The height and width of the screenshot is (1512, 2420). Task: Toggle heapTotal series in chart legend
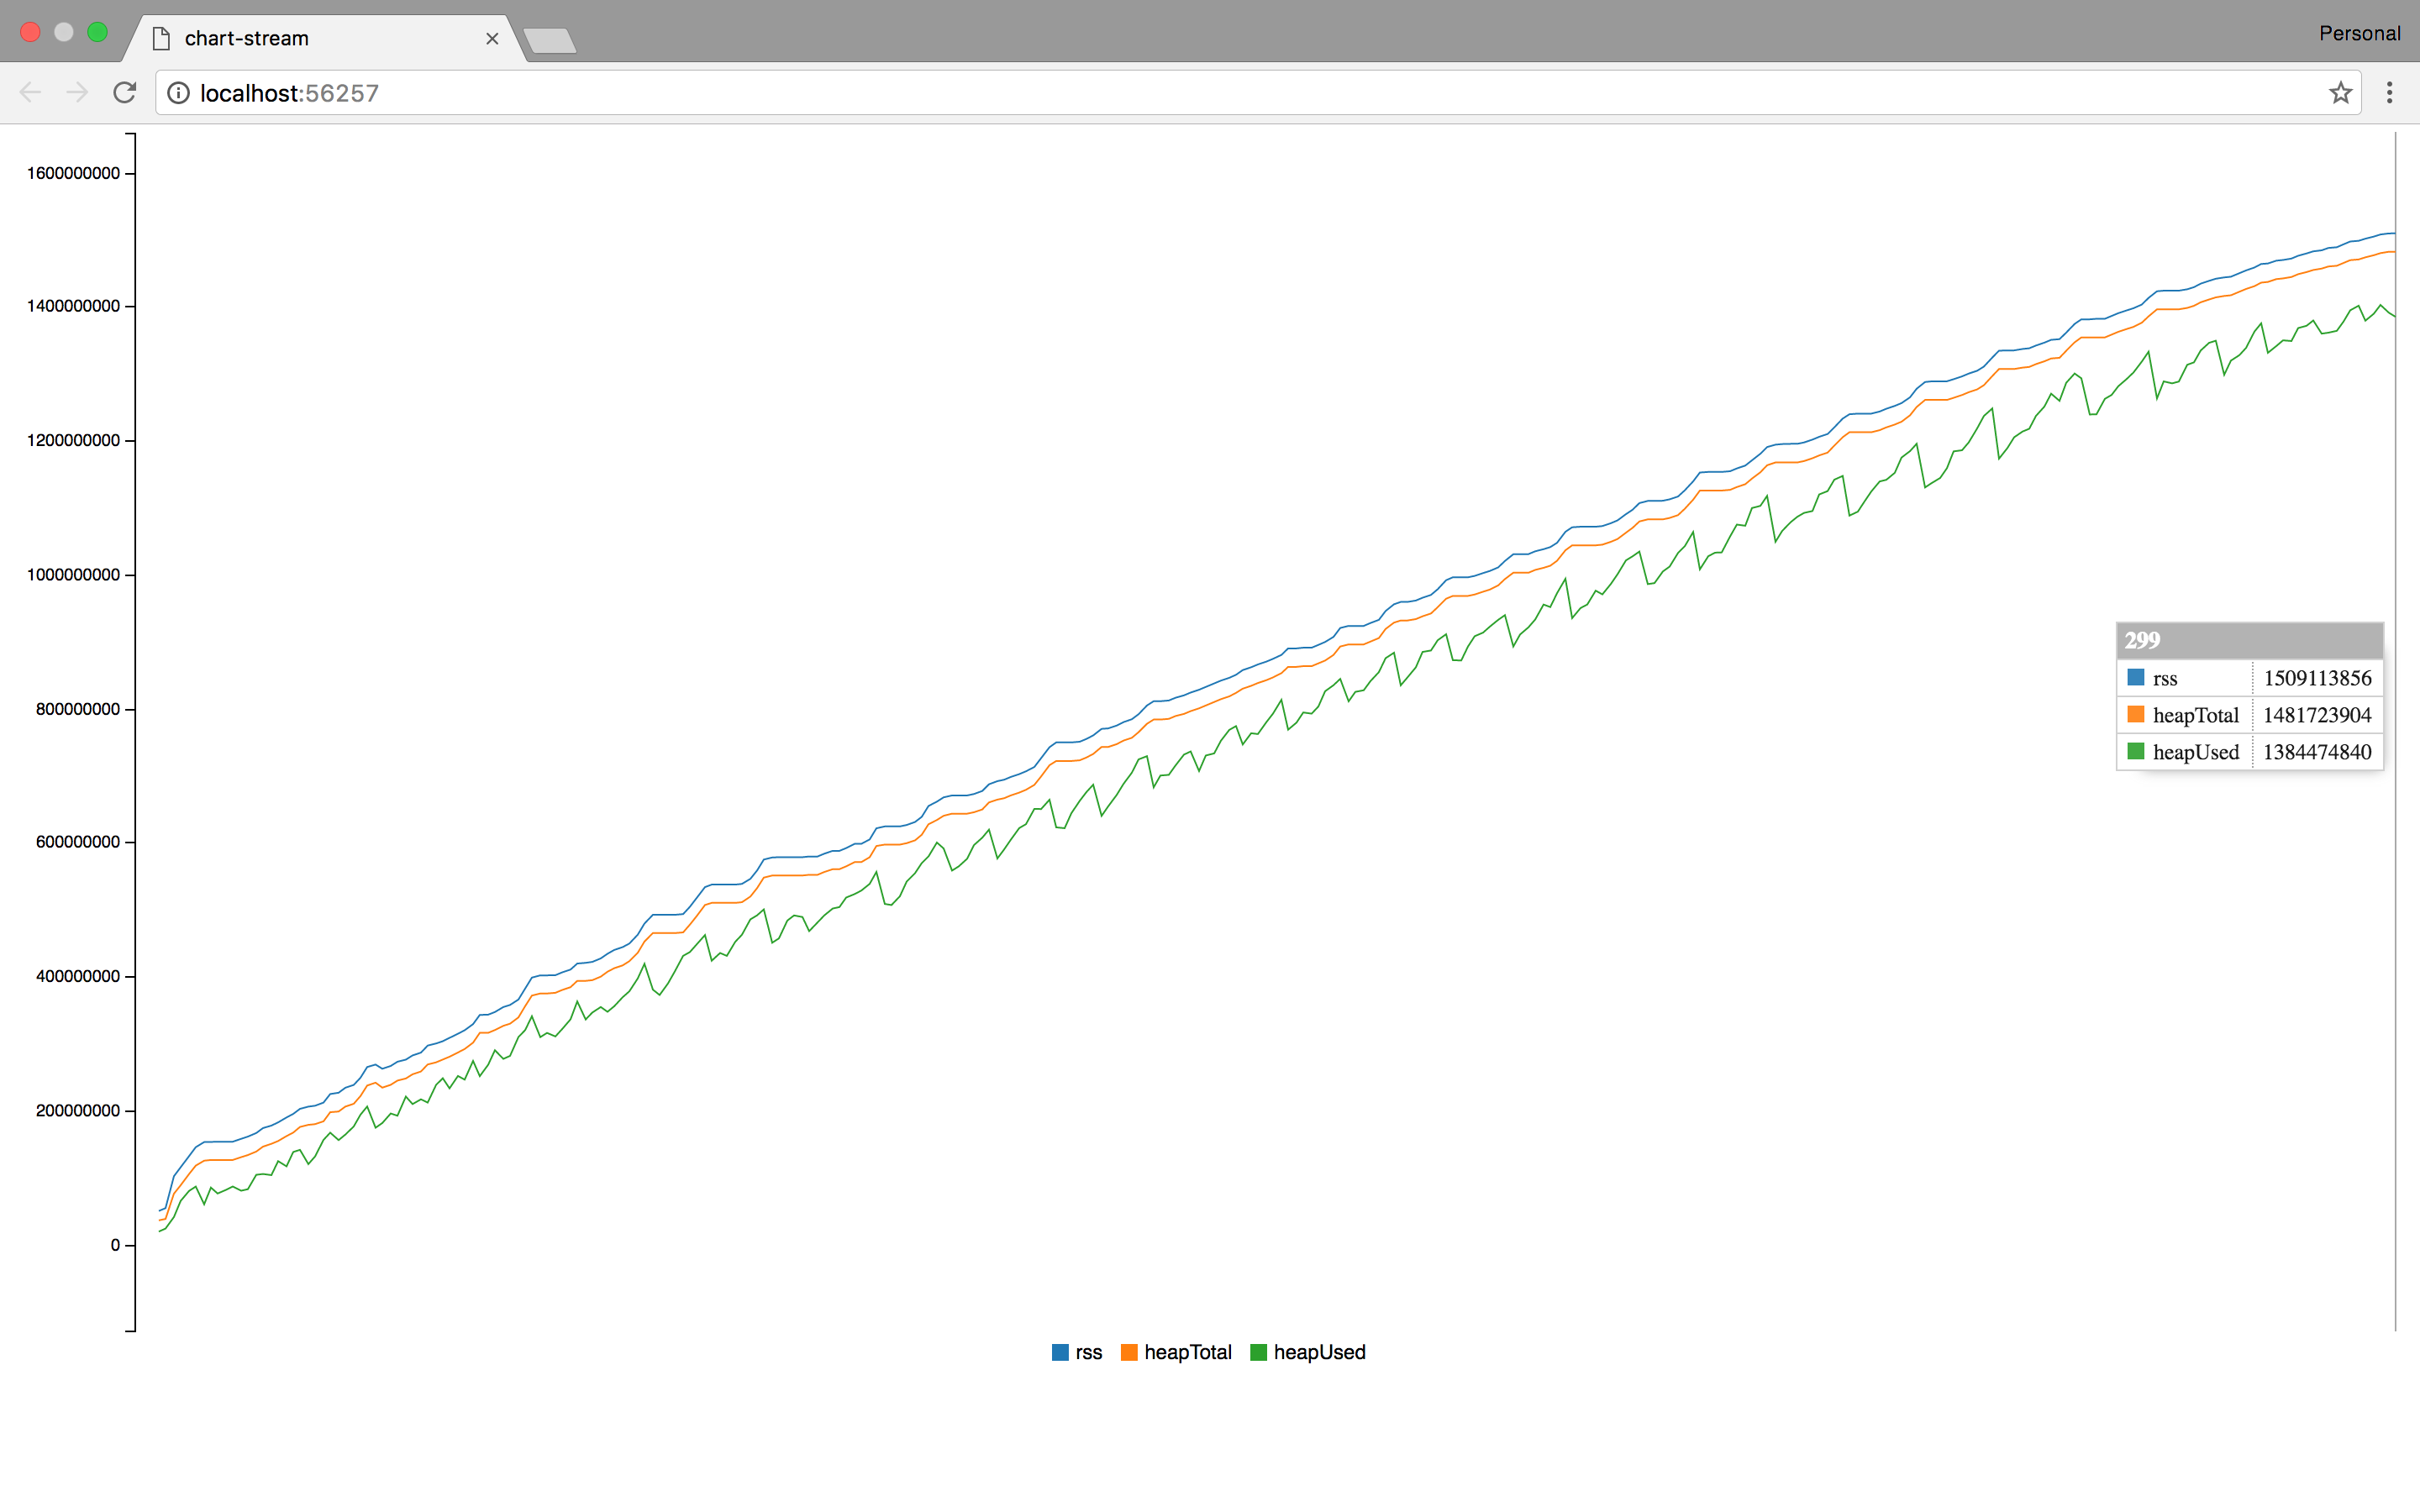[x=1187, y=1352]
